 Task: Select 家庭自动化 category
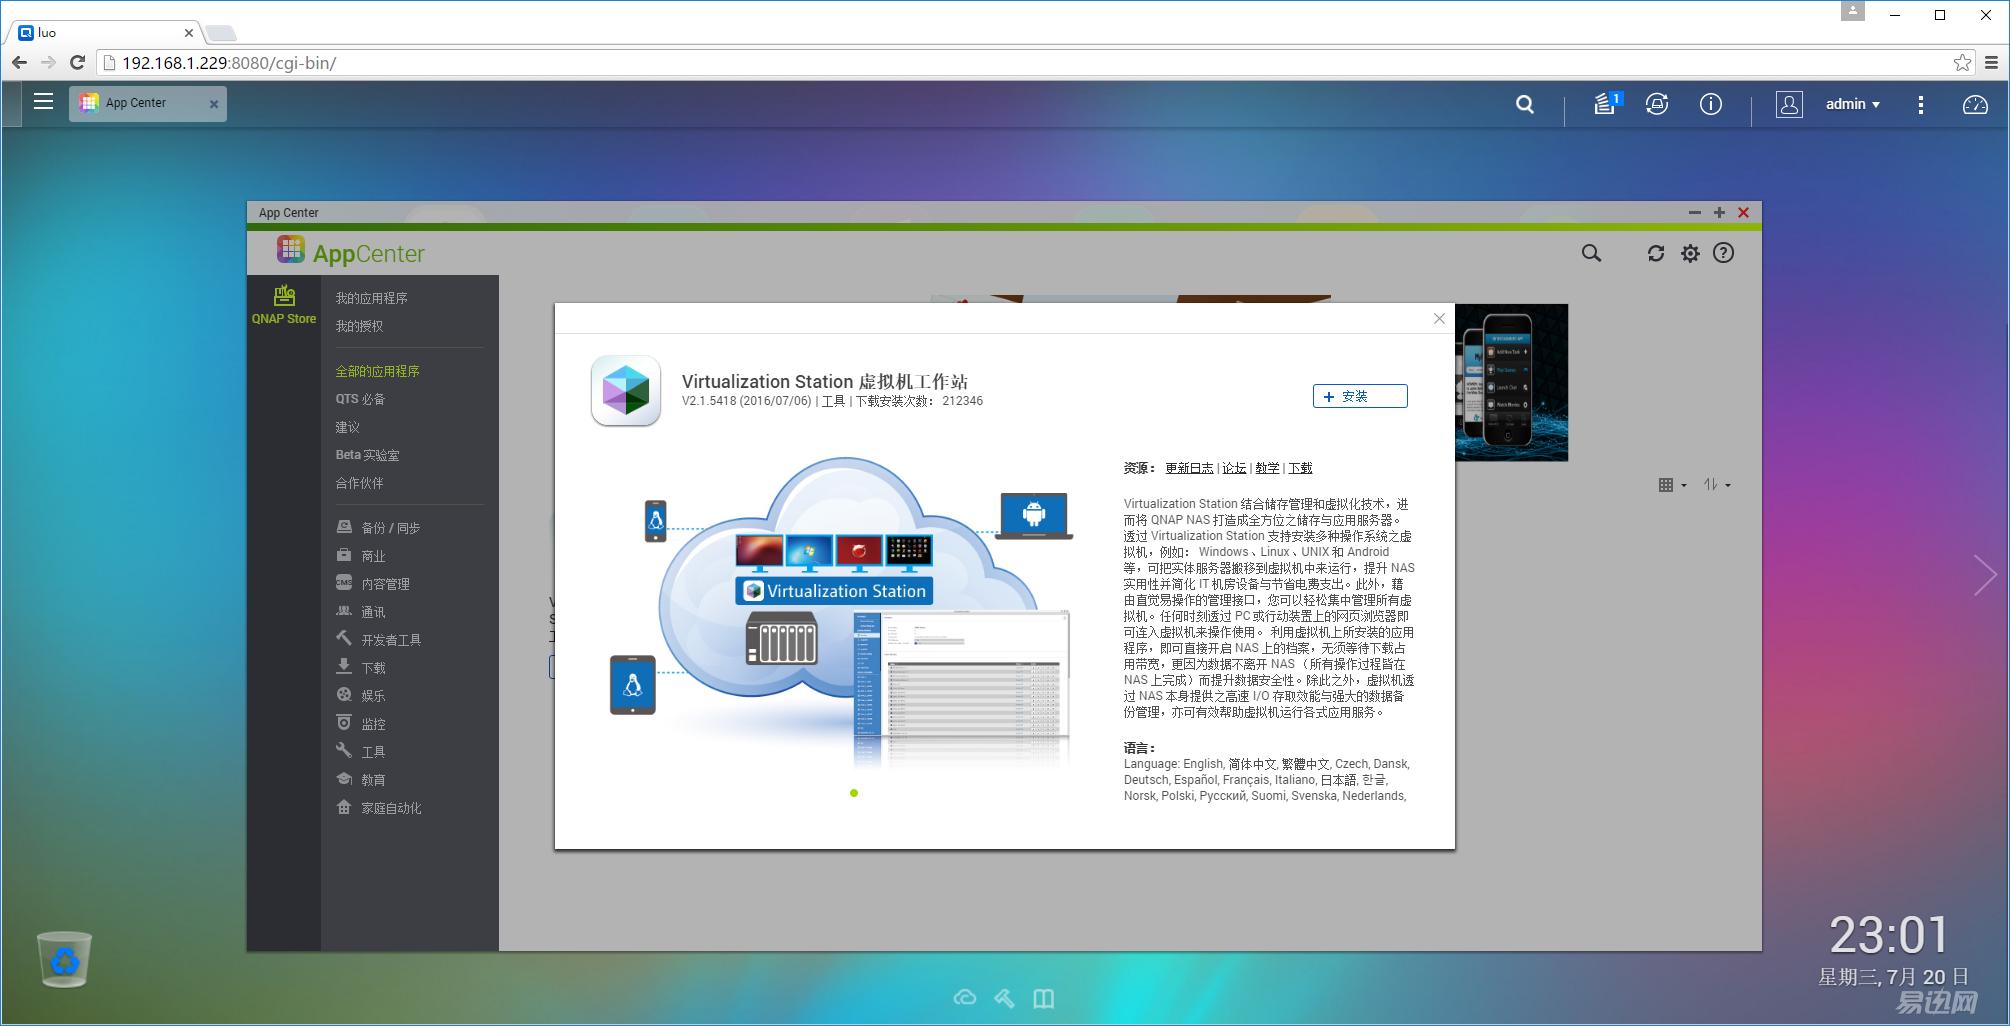(378, 808)
